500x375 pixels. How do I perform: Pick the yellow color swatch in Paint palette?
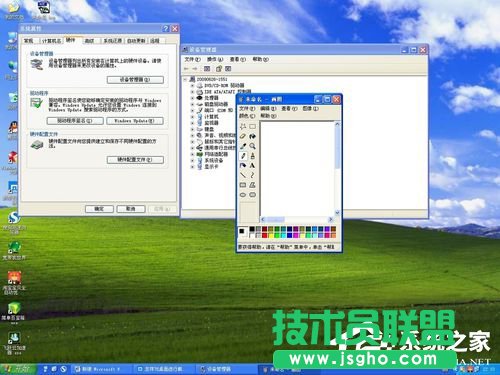pos(271,235)
